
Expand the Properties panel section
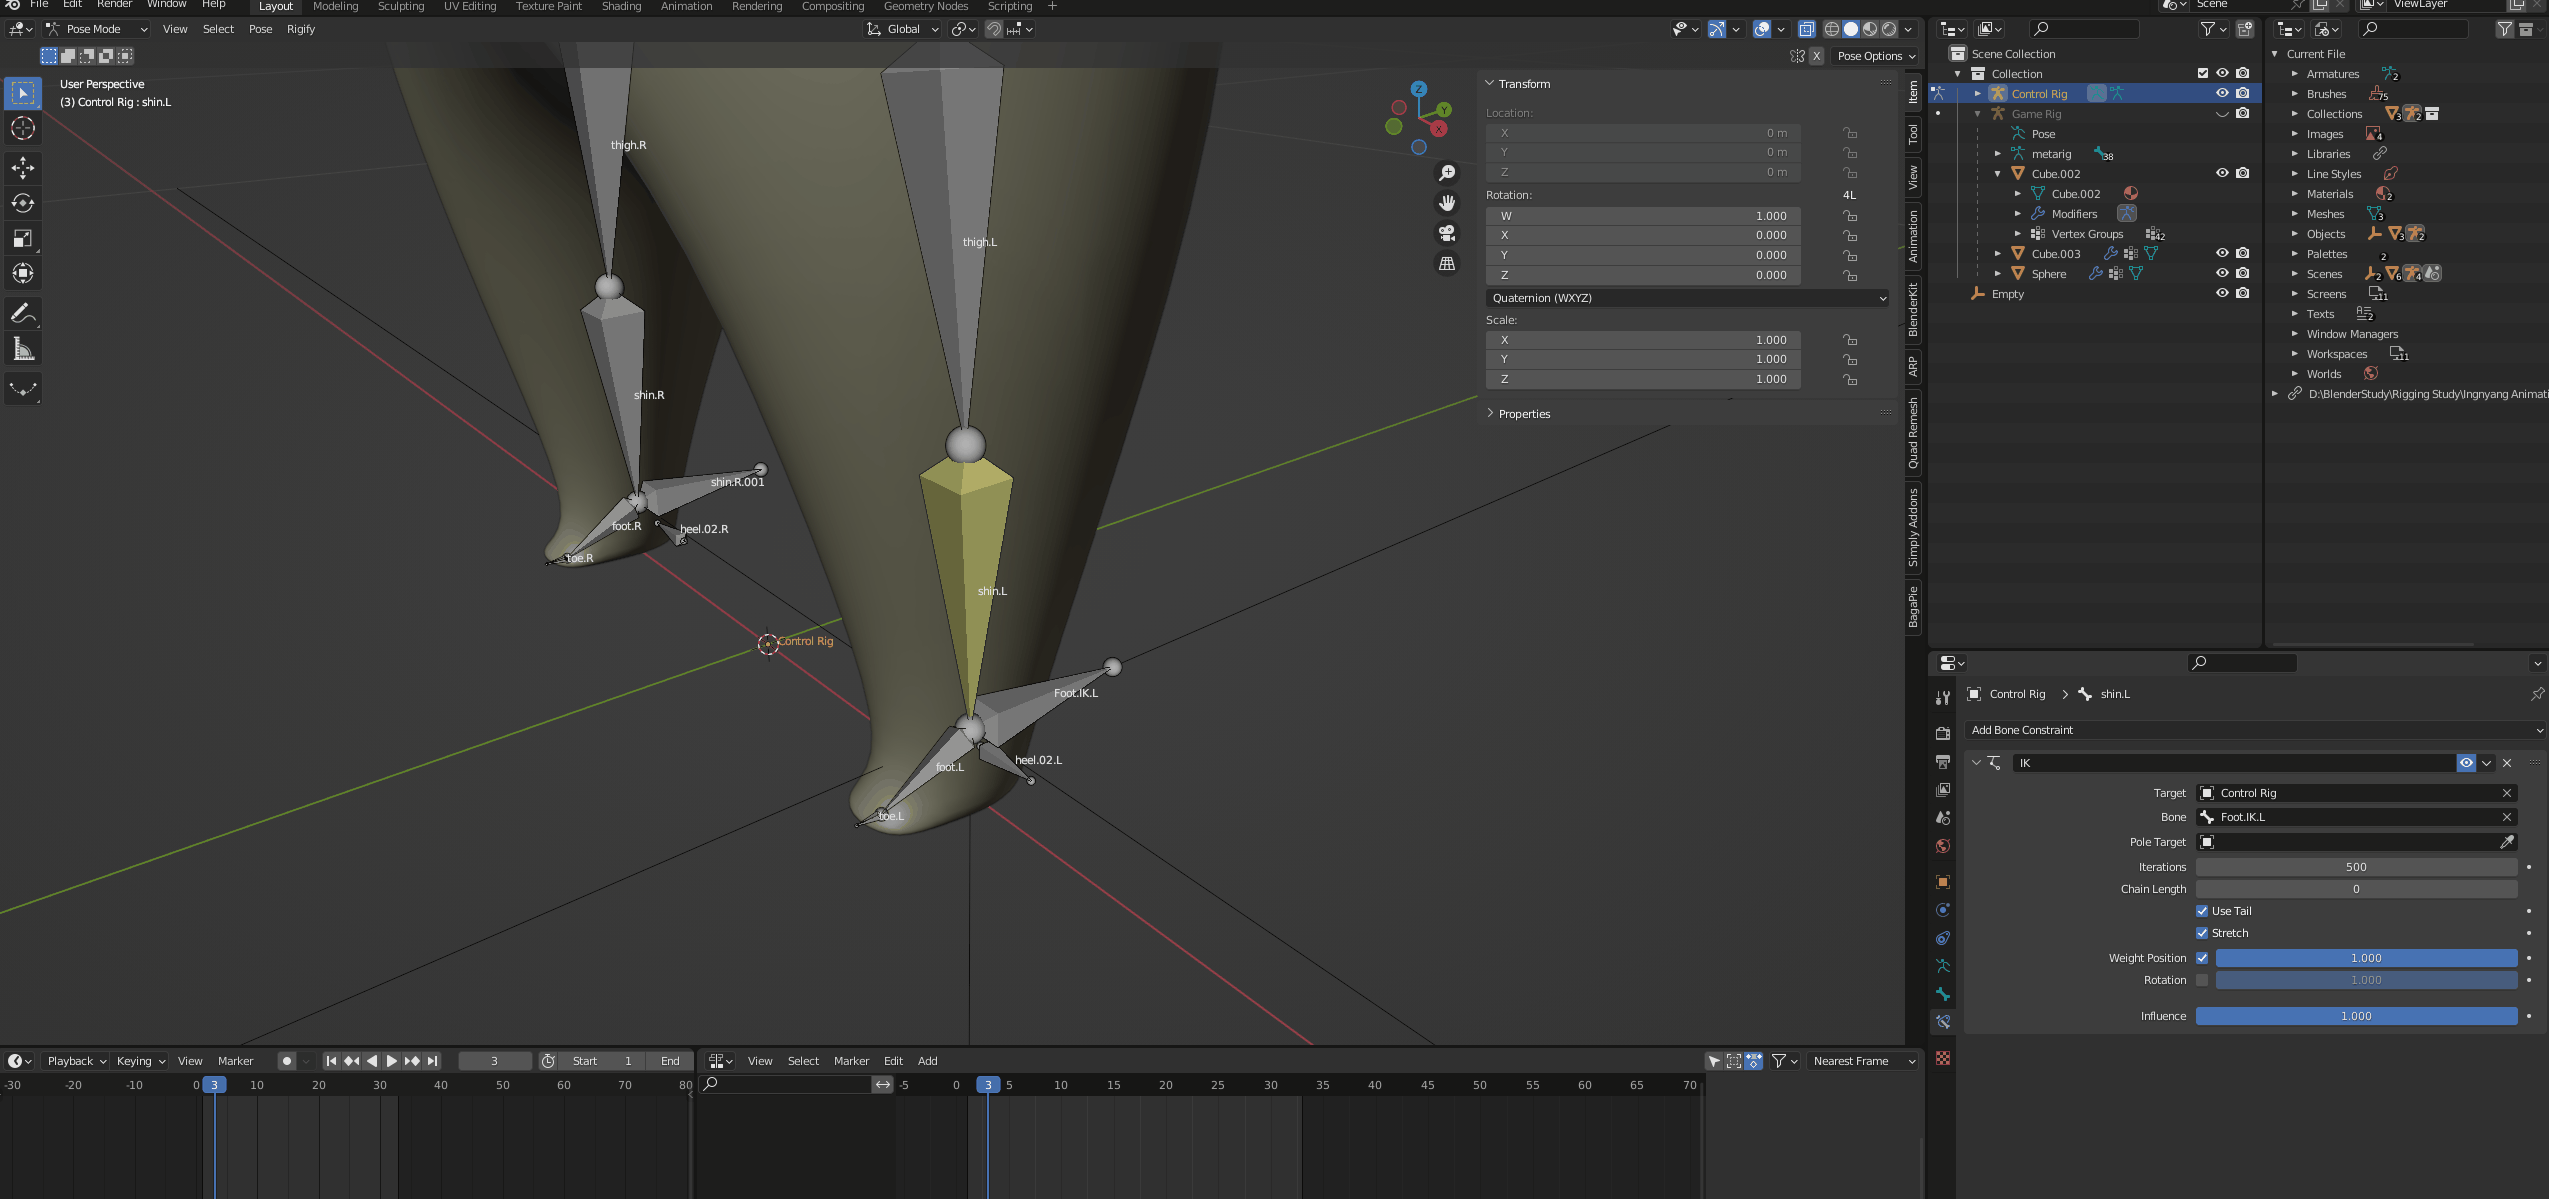coord(1523,414)
